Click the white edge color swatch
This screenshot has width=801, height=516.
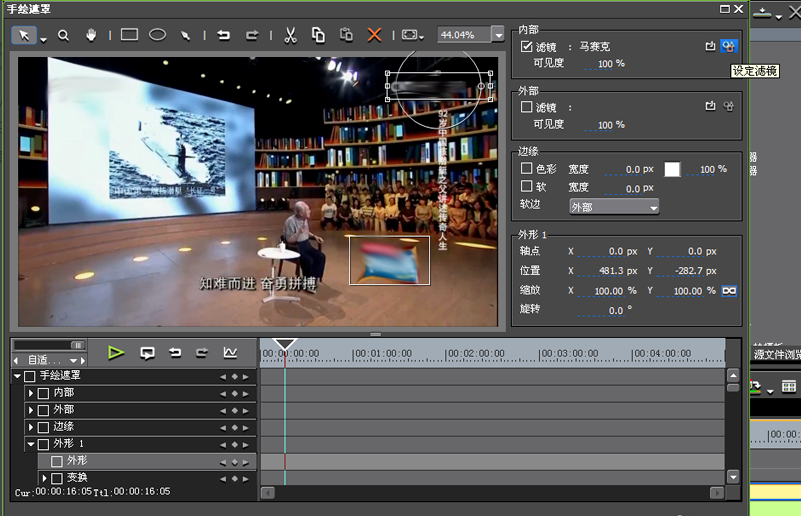(x=672, y=170)
